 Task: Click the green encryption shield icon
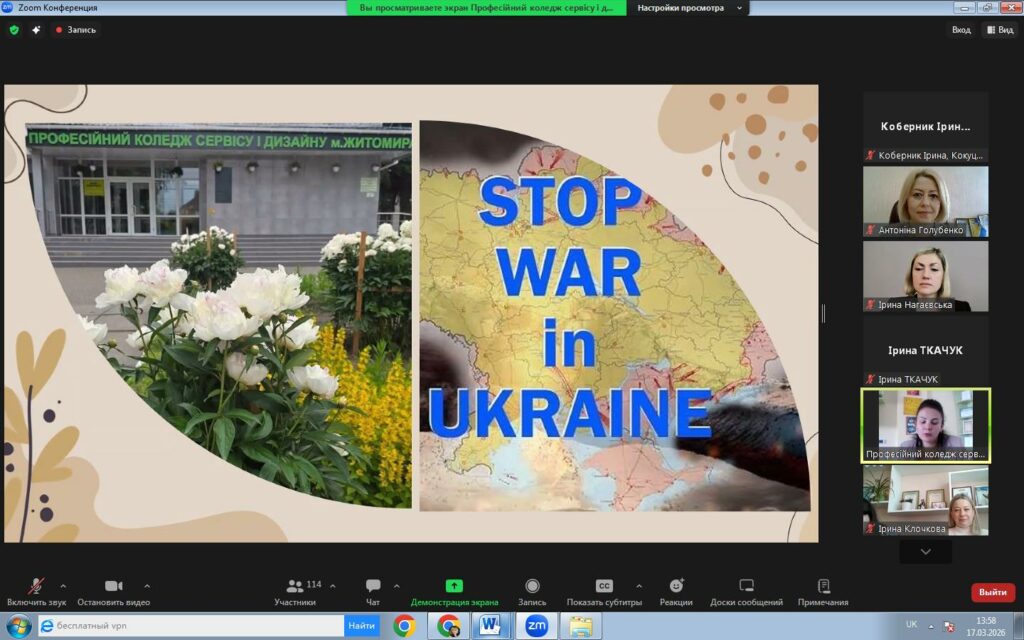pyautogui.click(x=14, y=30)
